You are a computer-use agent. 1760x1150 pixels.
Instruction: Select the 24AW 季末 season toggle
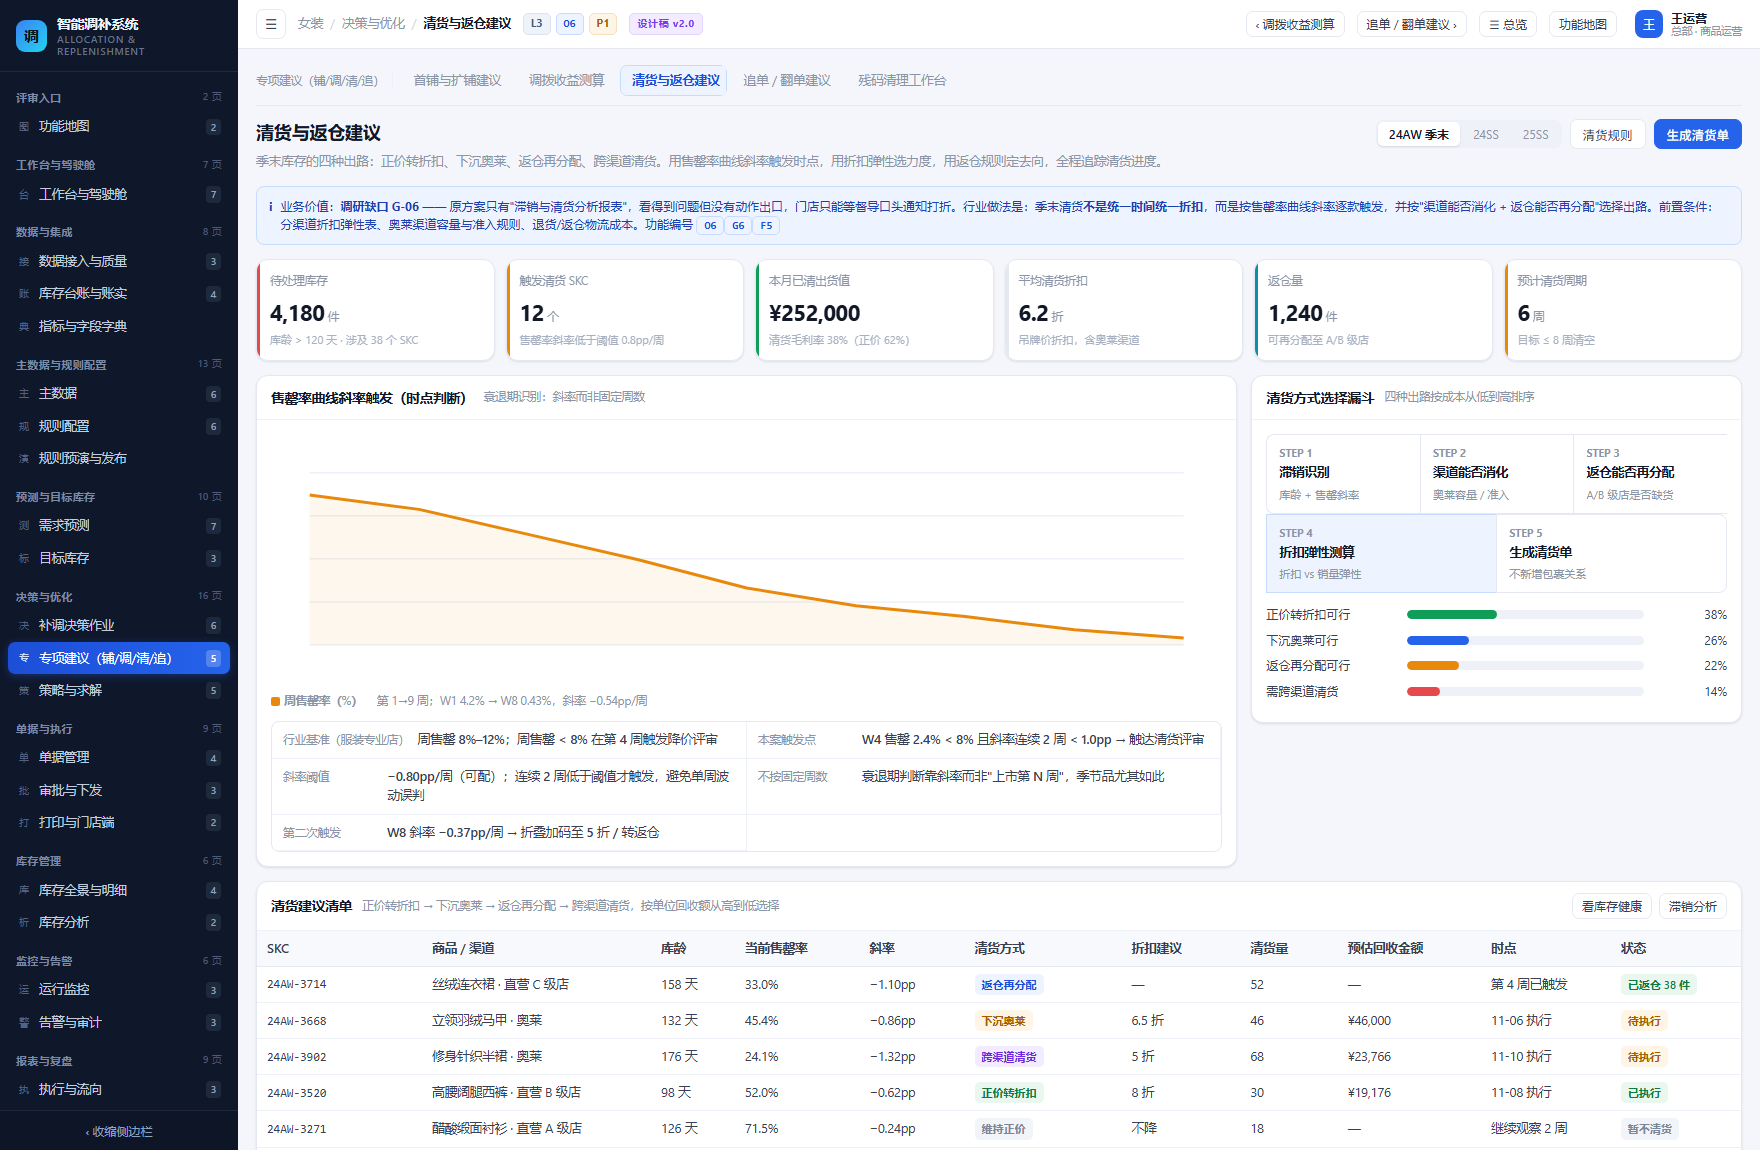coord(1418,135)
